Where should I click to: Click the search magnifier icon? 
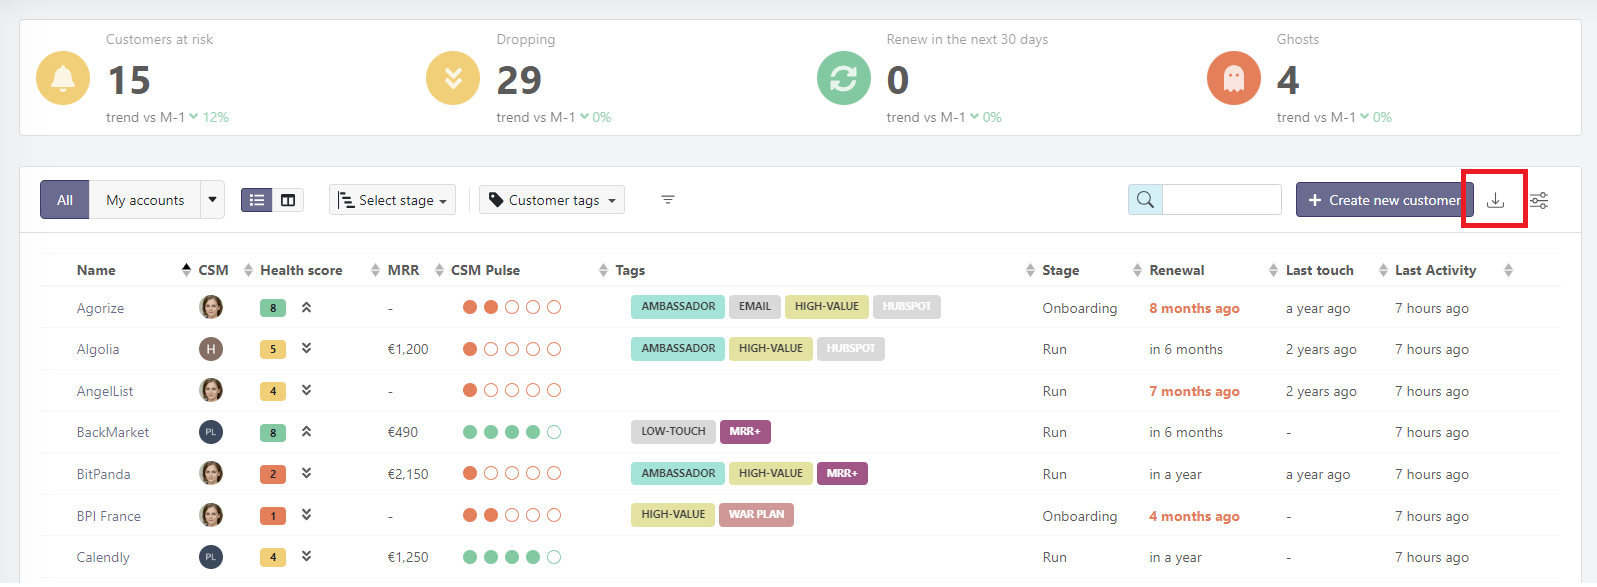1145,200
